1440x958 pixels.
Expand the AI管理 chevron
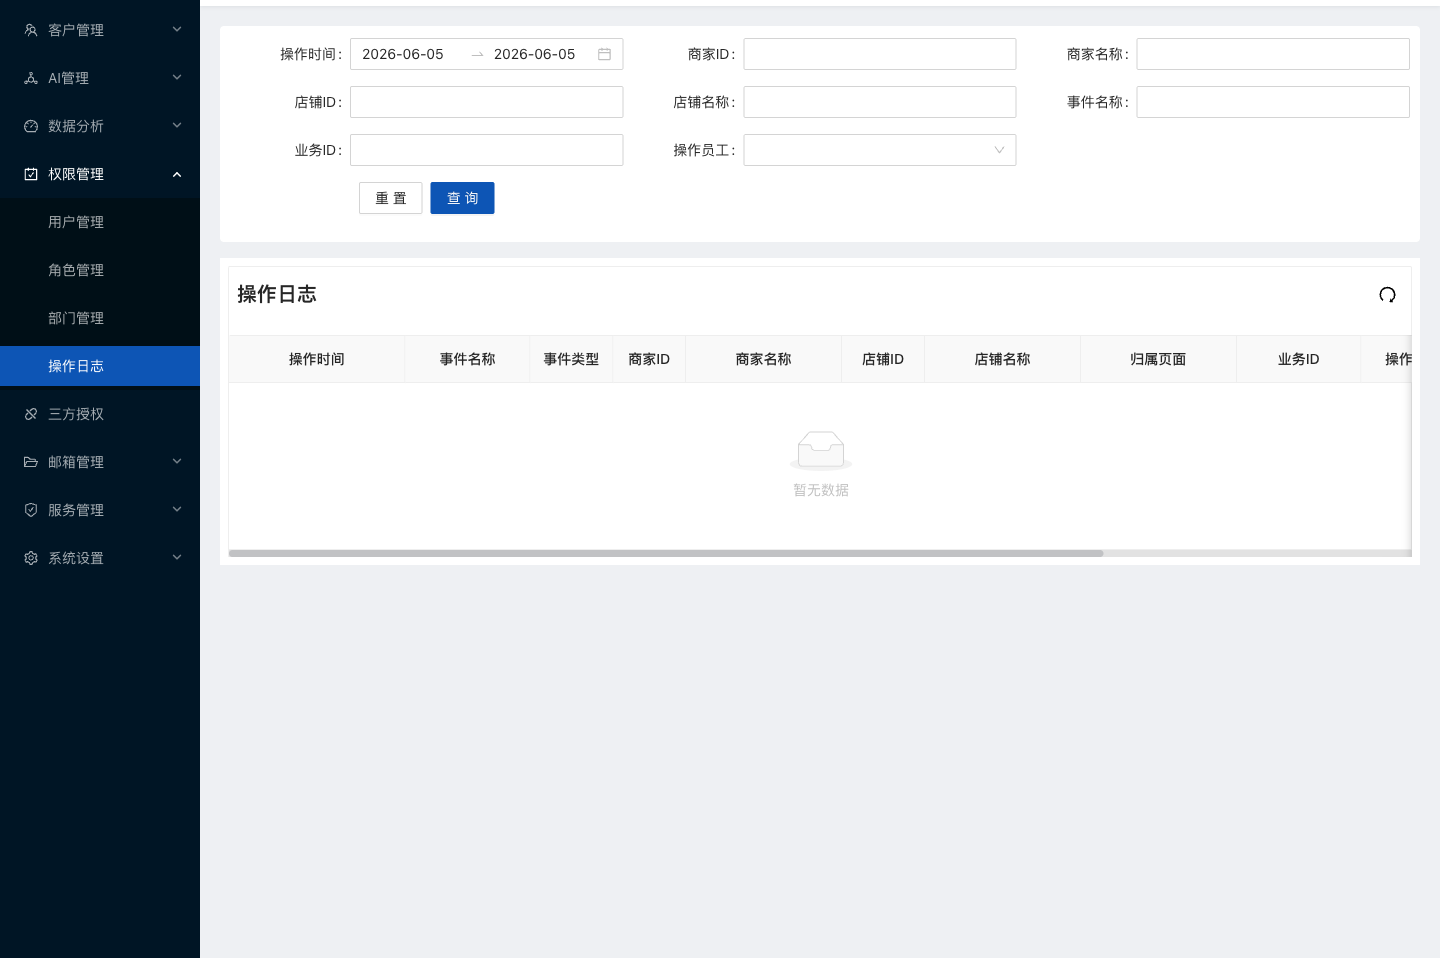[x=177, y=78]
